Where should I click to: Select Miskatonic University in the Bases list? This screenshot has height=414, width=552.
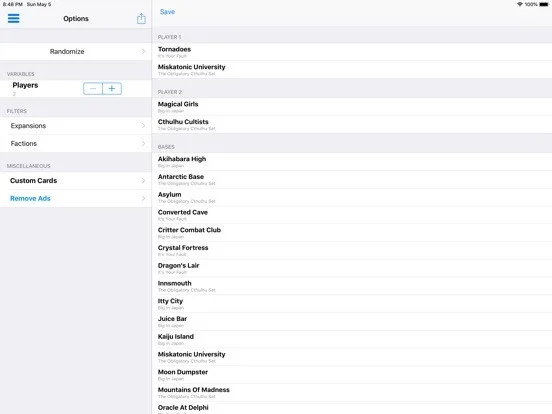click(352, 357)
